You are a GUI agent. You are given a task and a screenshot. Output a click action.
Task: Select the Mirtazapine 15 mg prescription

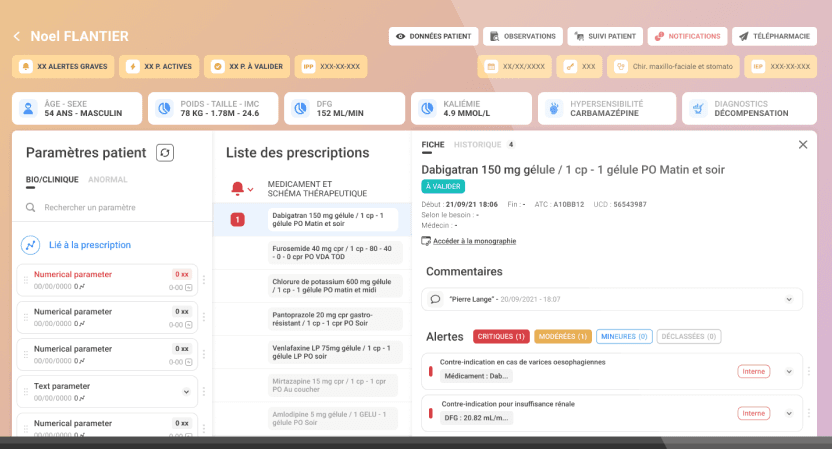[x=333, y=385]
